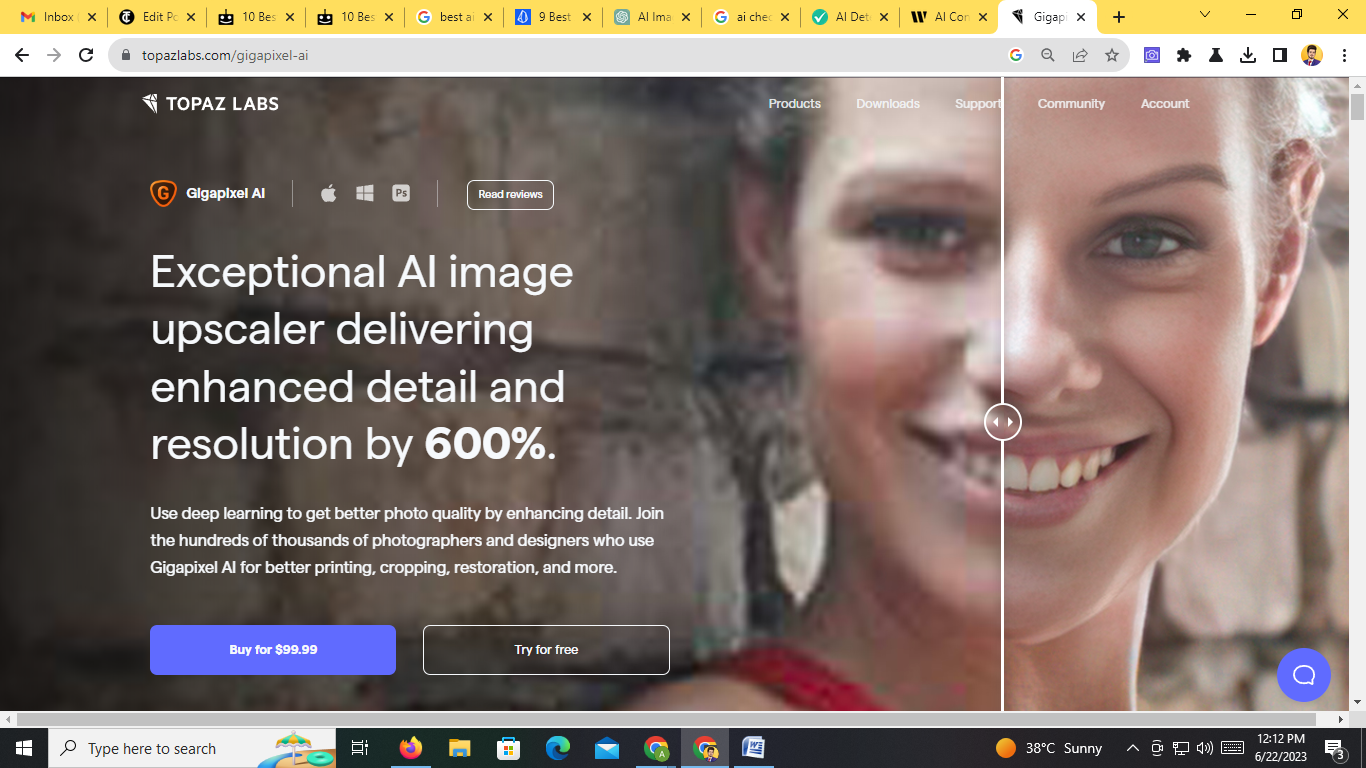Toggle Chrome side panel icon
The height and width of the screenshot is (768, 1366).
coord(1280,56)
